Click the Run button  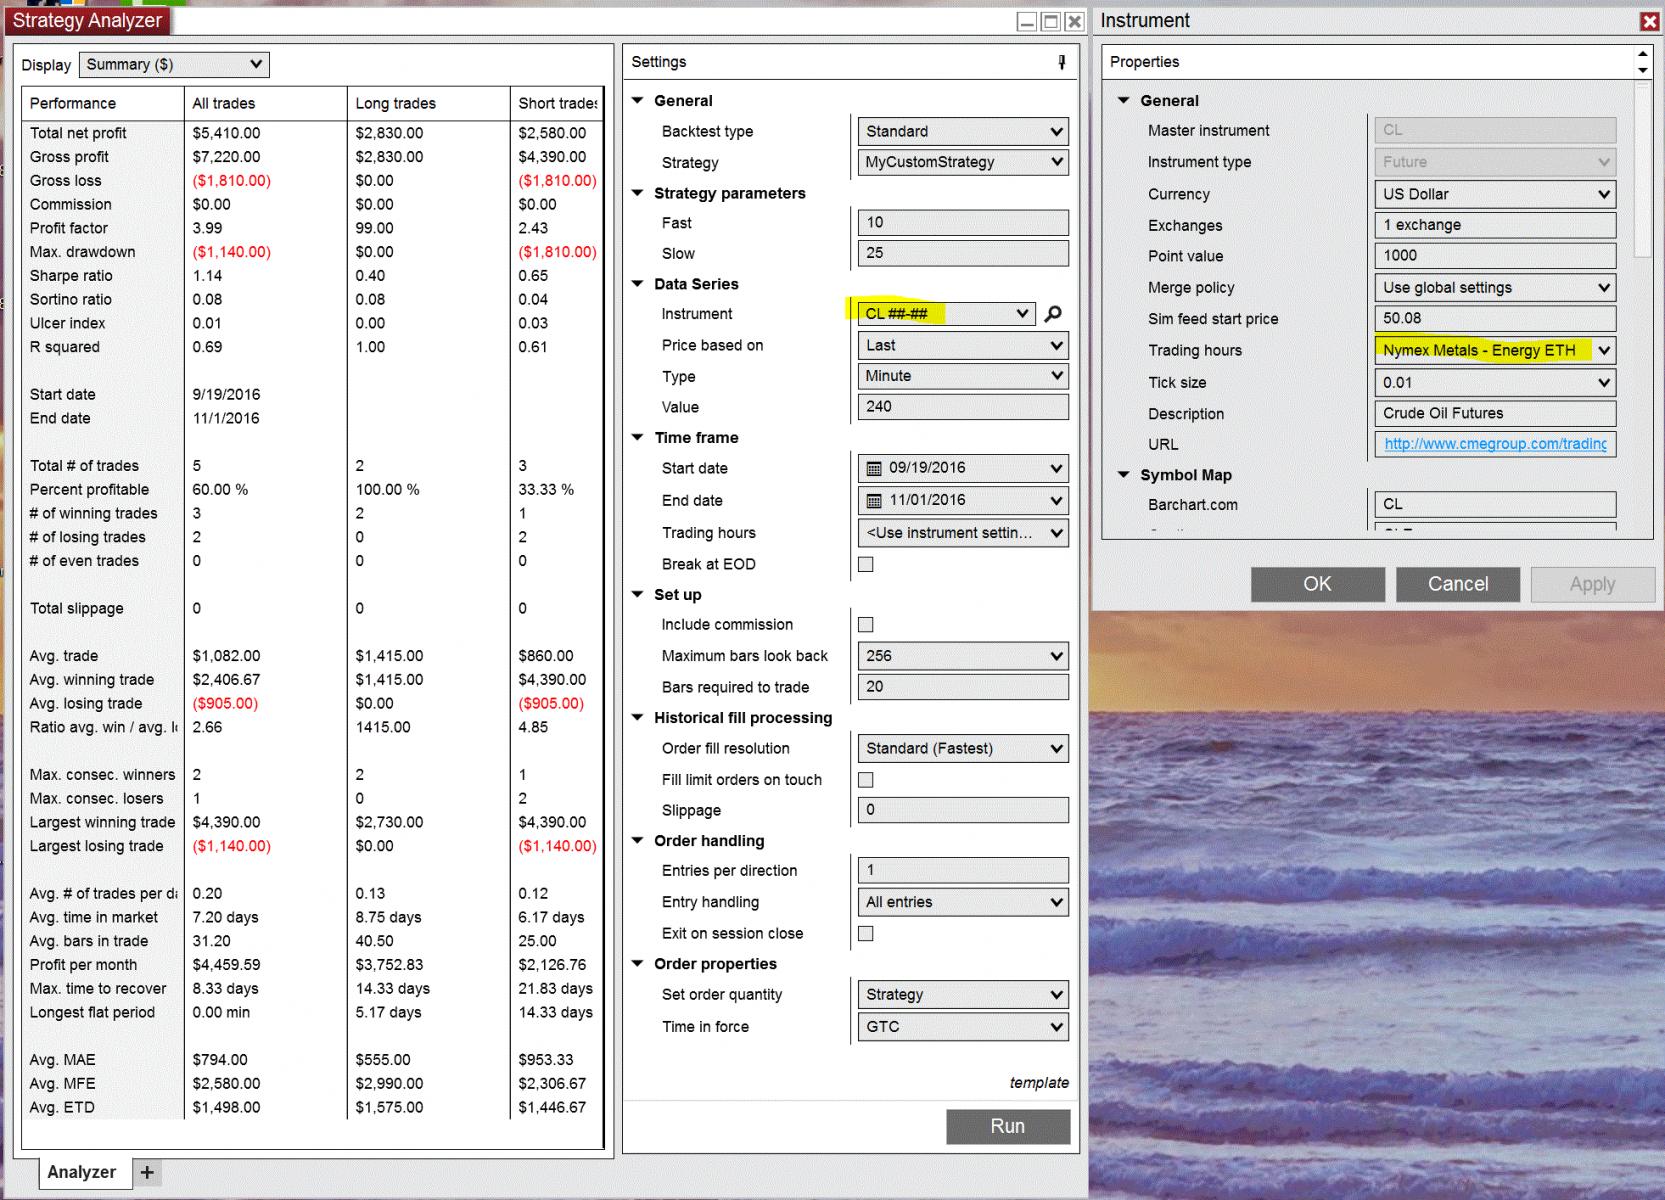1007,1126
